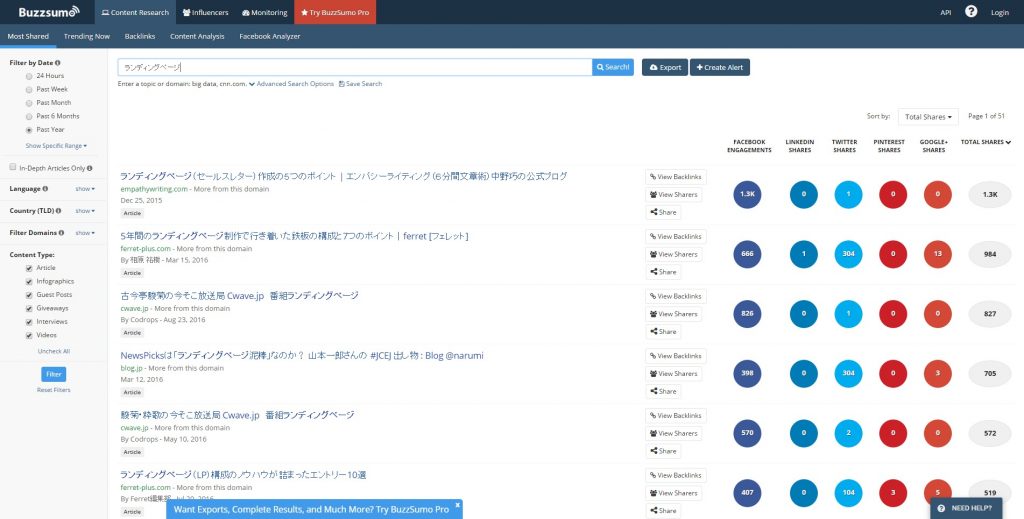Click Uncheck All link

tap(54, 351)
